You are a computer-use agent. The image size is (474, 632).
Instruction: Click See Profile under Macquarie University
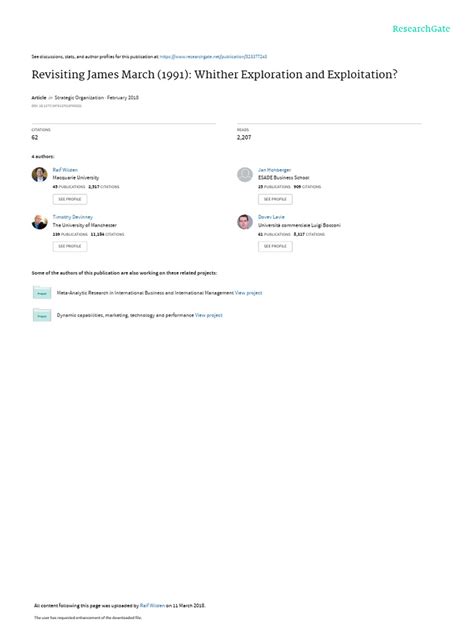70,199
